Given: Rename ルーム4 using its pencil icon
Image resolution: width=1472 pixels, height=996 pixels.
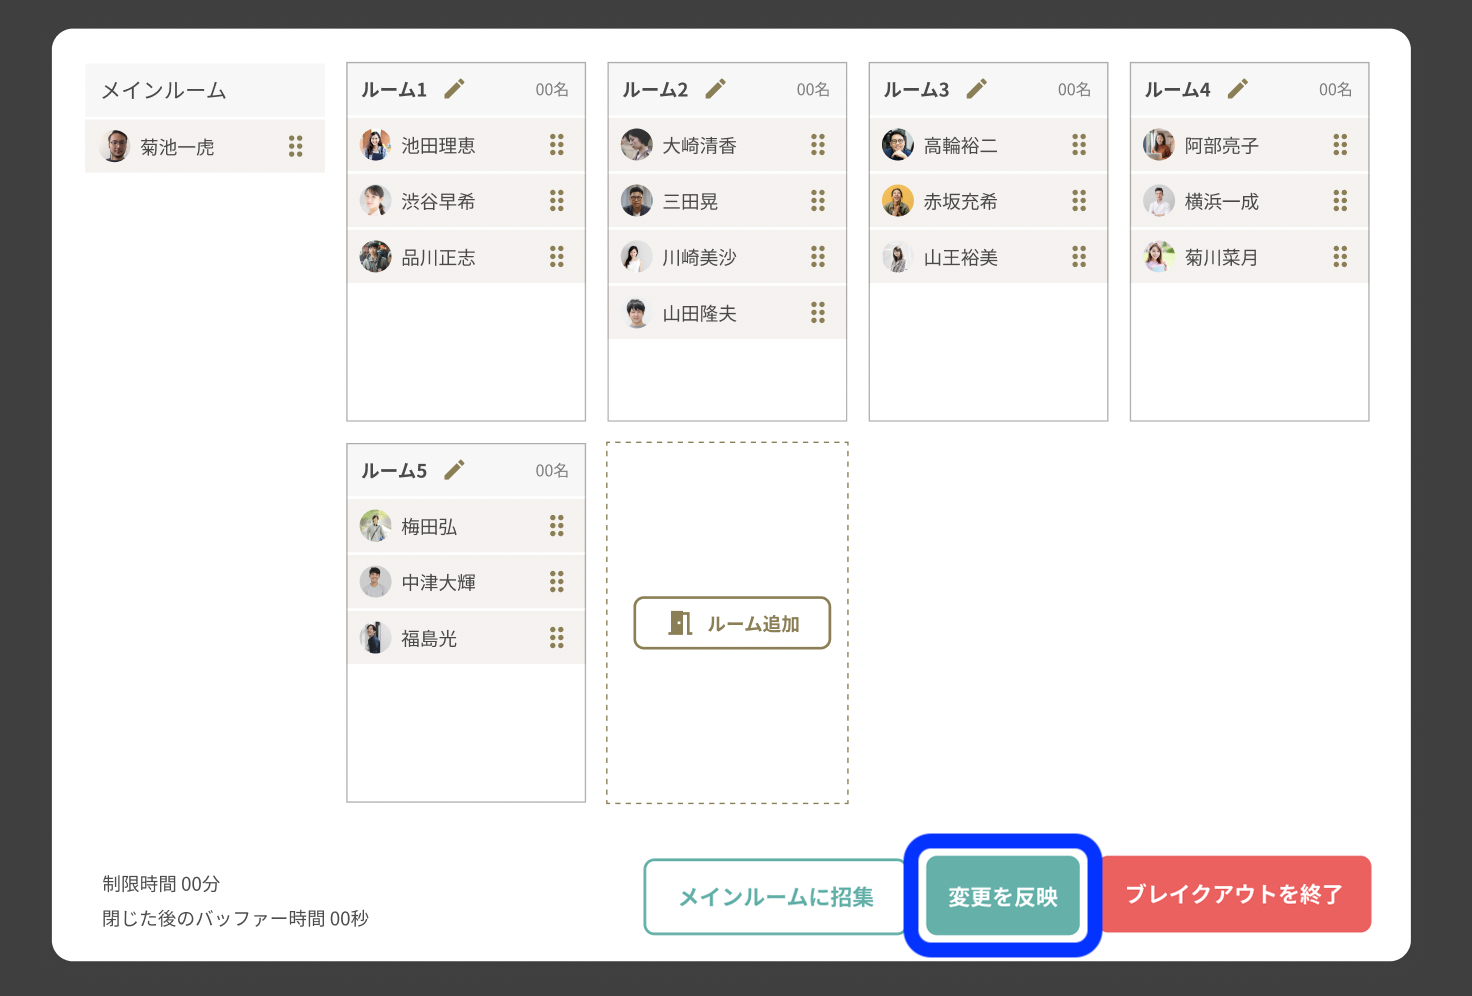Looking at the screenshot, I should pos(1237,89).
